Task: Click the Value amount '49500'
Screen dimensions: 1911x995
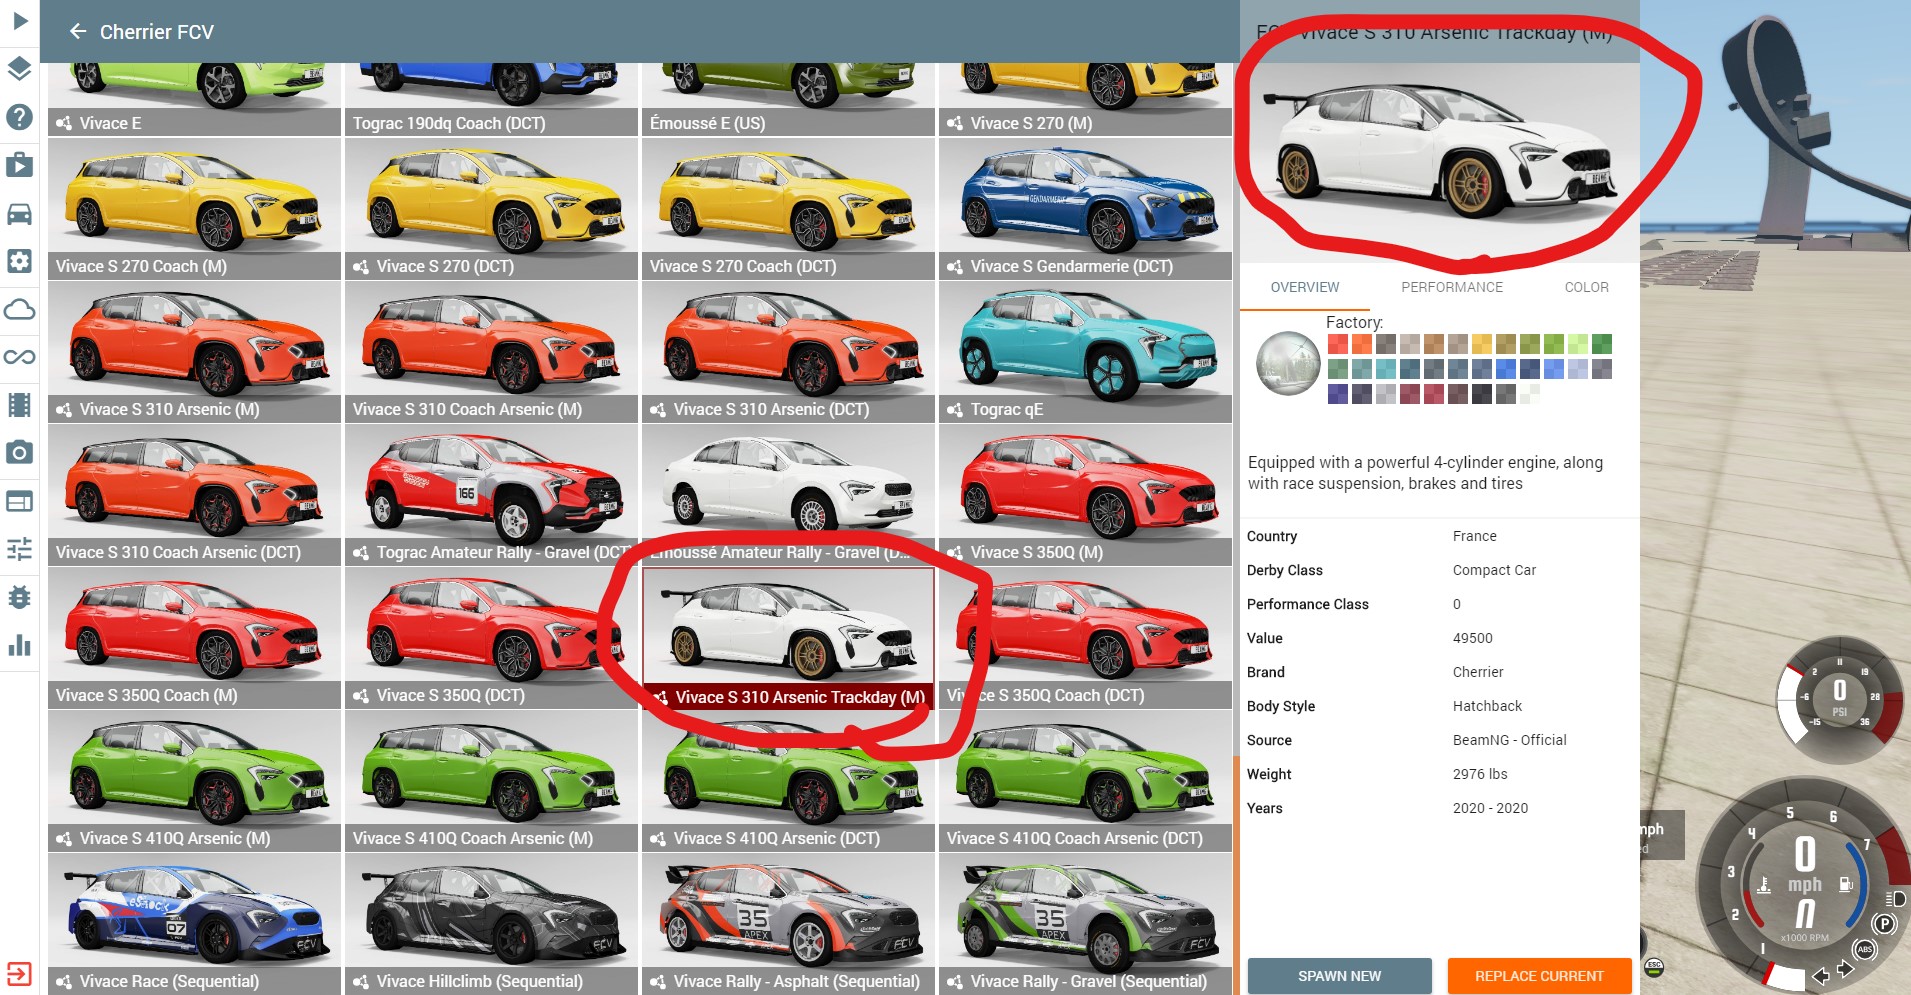Action: click(x=1472, y=638)
